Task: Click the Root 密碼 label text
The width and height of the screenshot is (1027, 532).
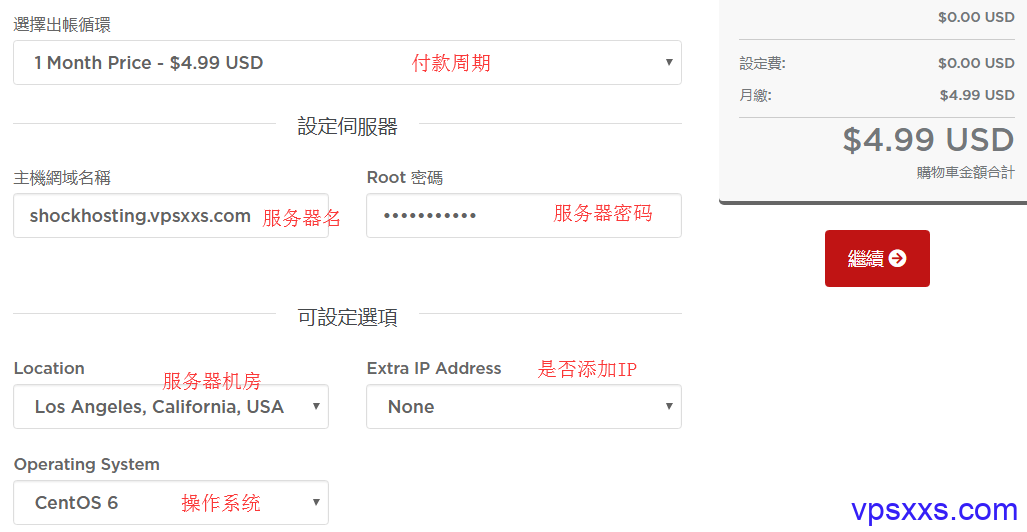Action: point(405,178)
